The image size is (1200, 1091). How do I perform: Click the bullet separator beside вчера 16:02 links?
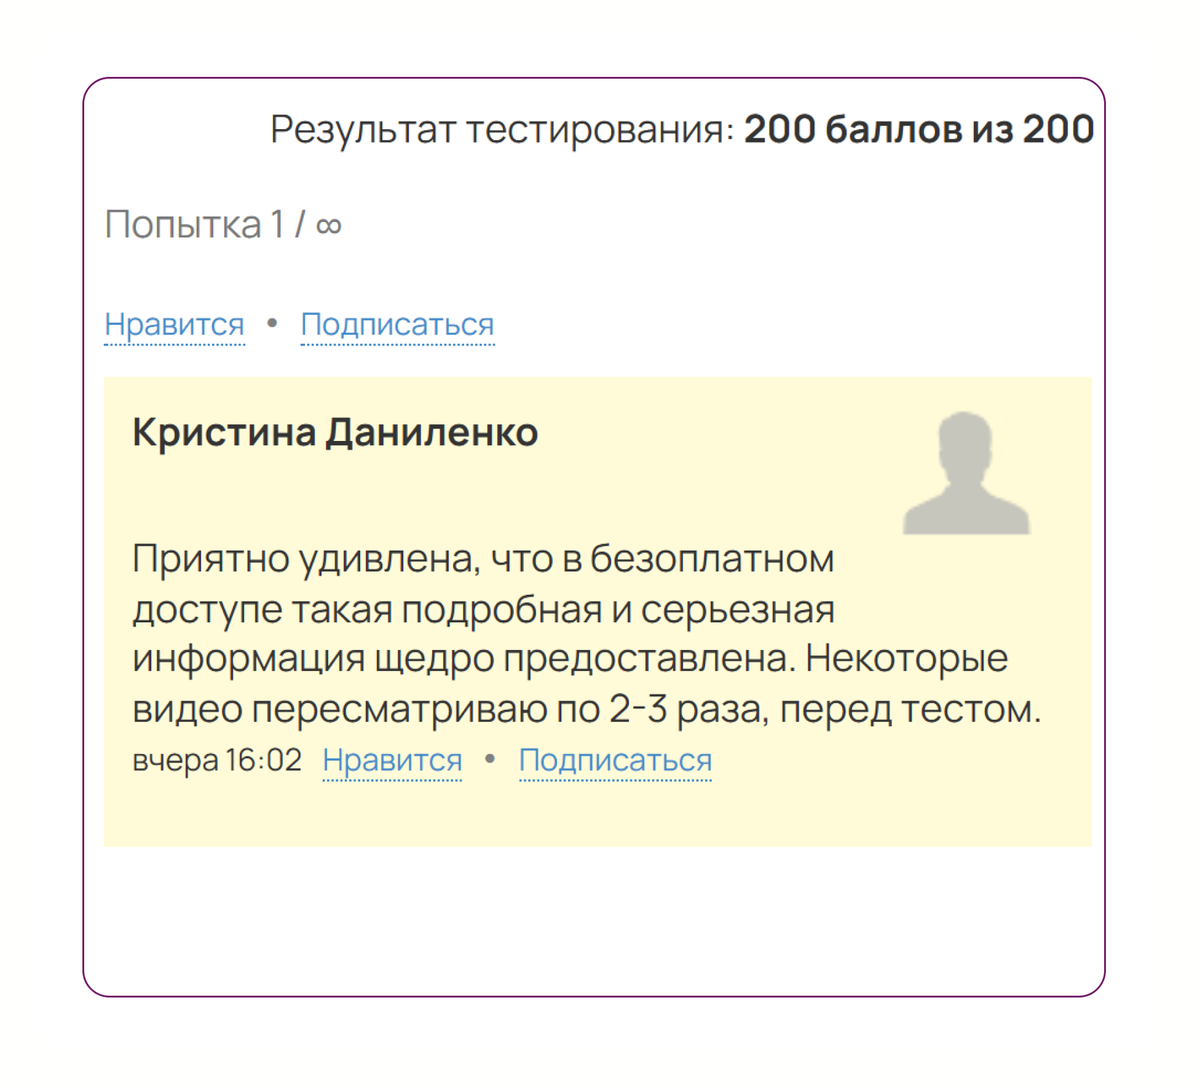[x=490, y=759]
